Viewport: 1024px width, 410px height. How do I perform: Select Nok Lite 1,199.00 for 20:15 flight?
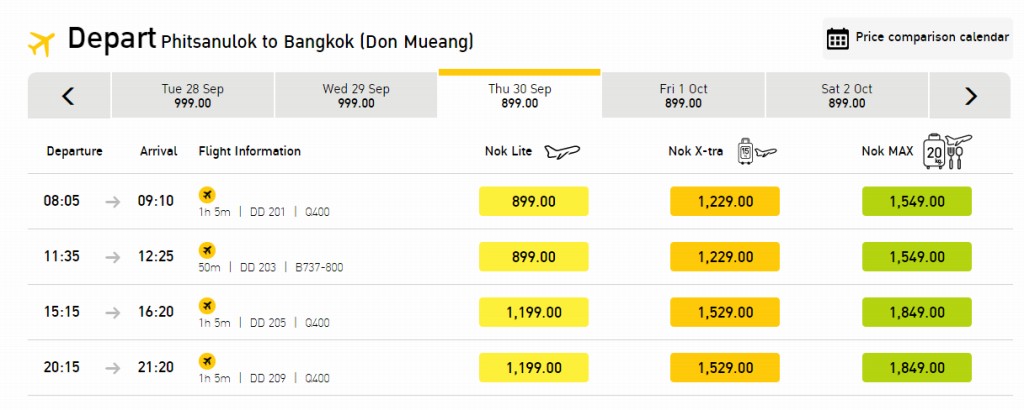click(x=534, y=368)
